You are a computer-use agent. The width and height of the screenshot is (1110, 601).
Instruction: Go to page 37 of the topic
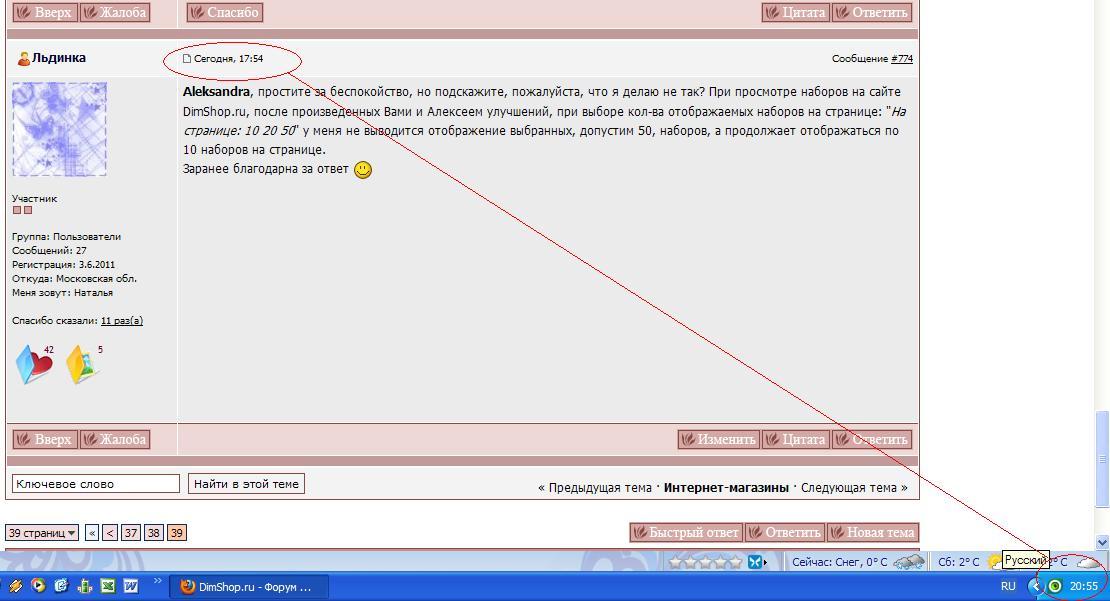click(x=130, y=533)
